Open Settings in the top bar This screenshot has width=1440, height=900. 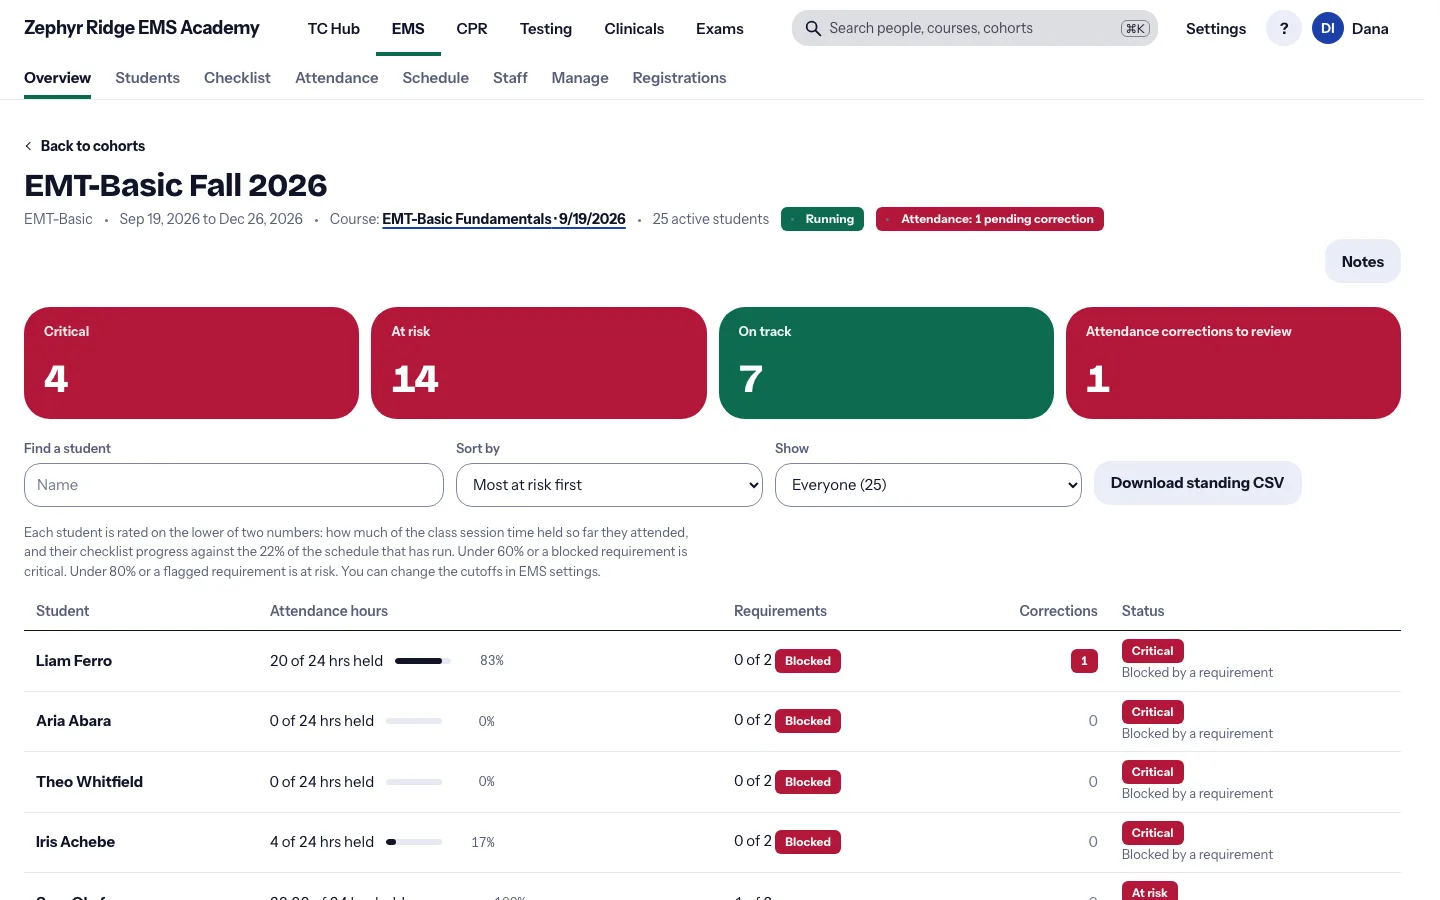click(1216, 28)
